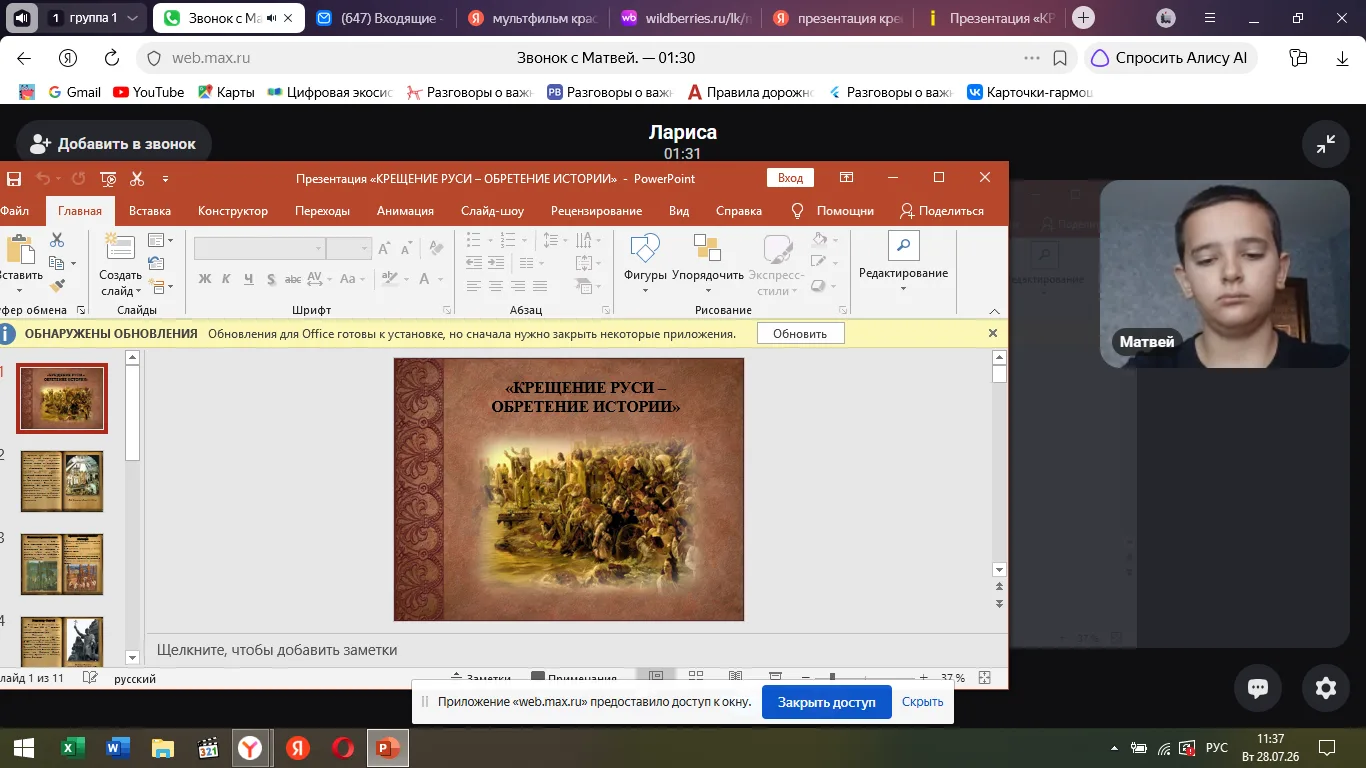Click the Скрыть link in sharing bar
Image resolution: width=1366 pixels, height=768 pixels.
[x=922, y=702]
